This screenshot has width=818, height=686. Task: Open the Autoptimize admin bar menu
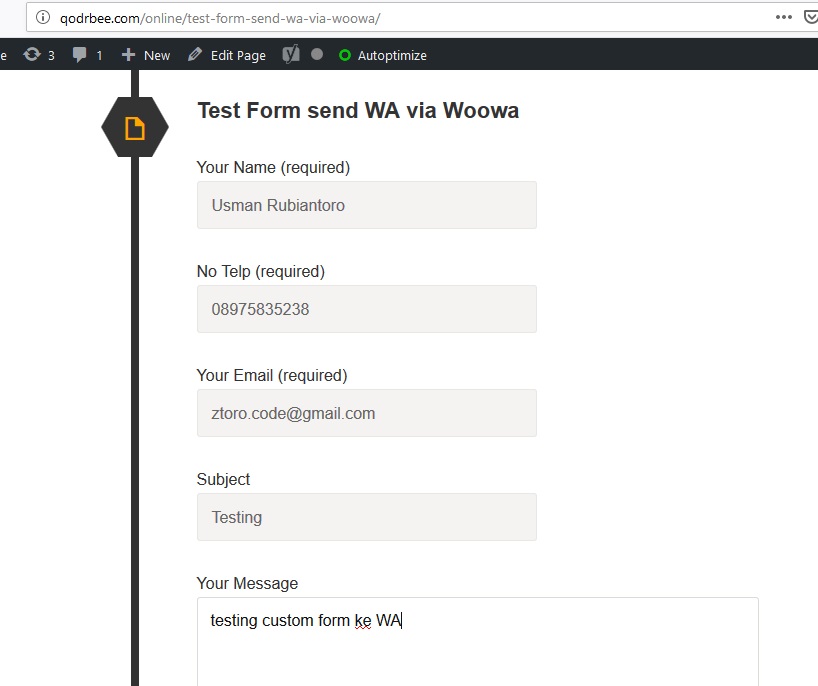(x=382, y=55)
